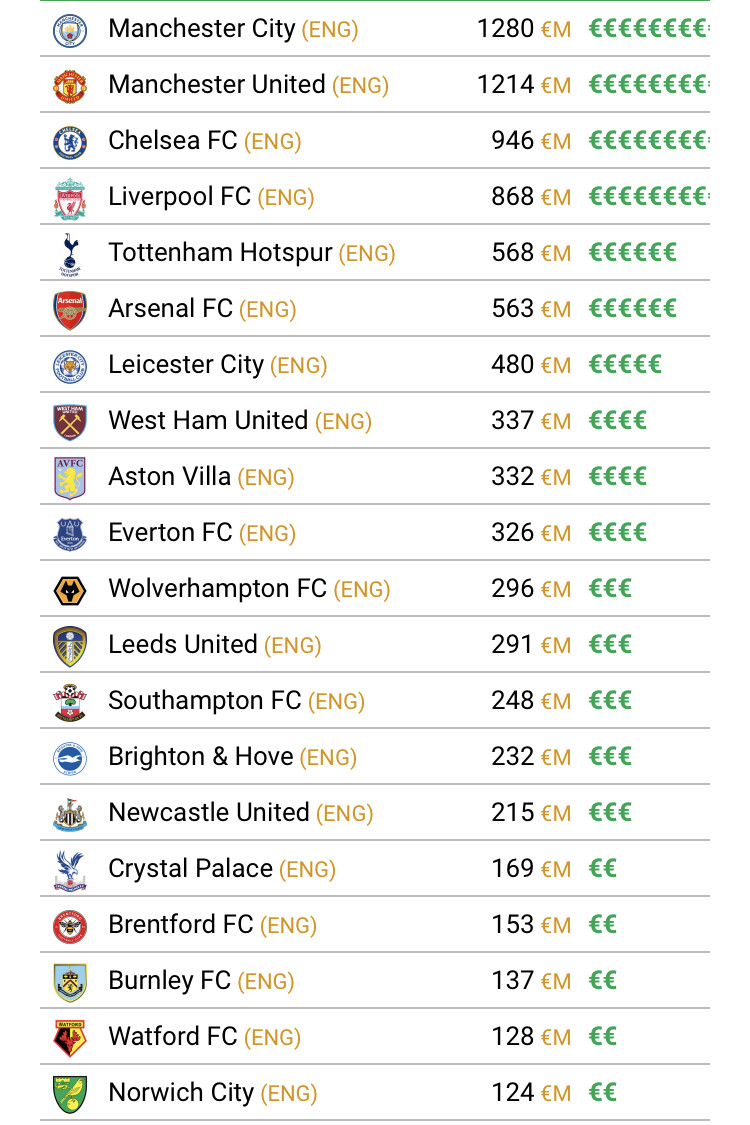
Task: Open the Brentford FC club name
Action: tap(181, 924)
